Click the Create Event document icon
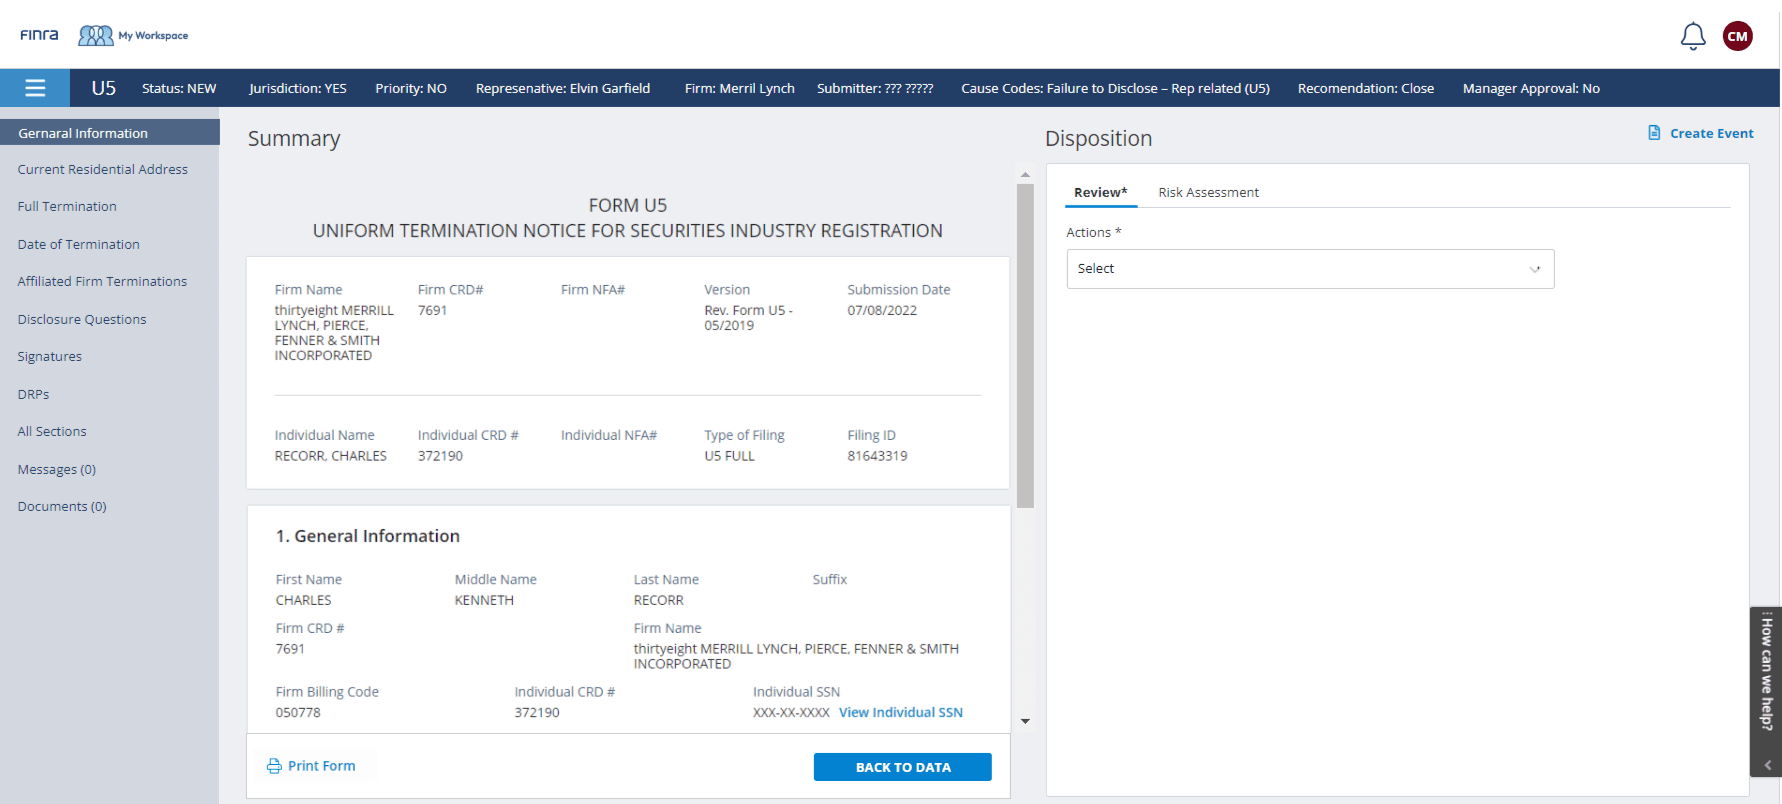This screenshot has width=1782, height=804. (1654, 133)
